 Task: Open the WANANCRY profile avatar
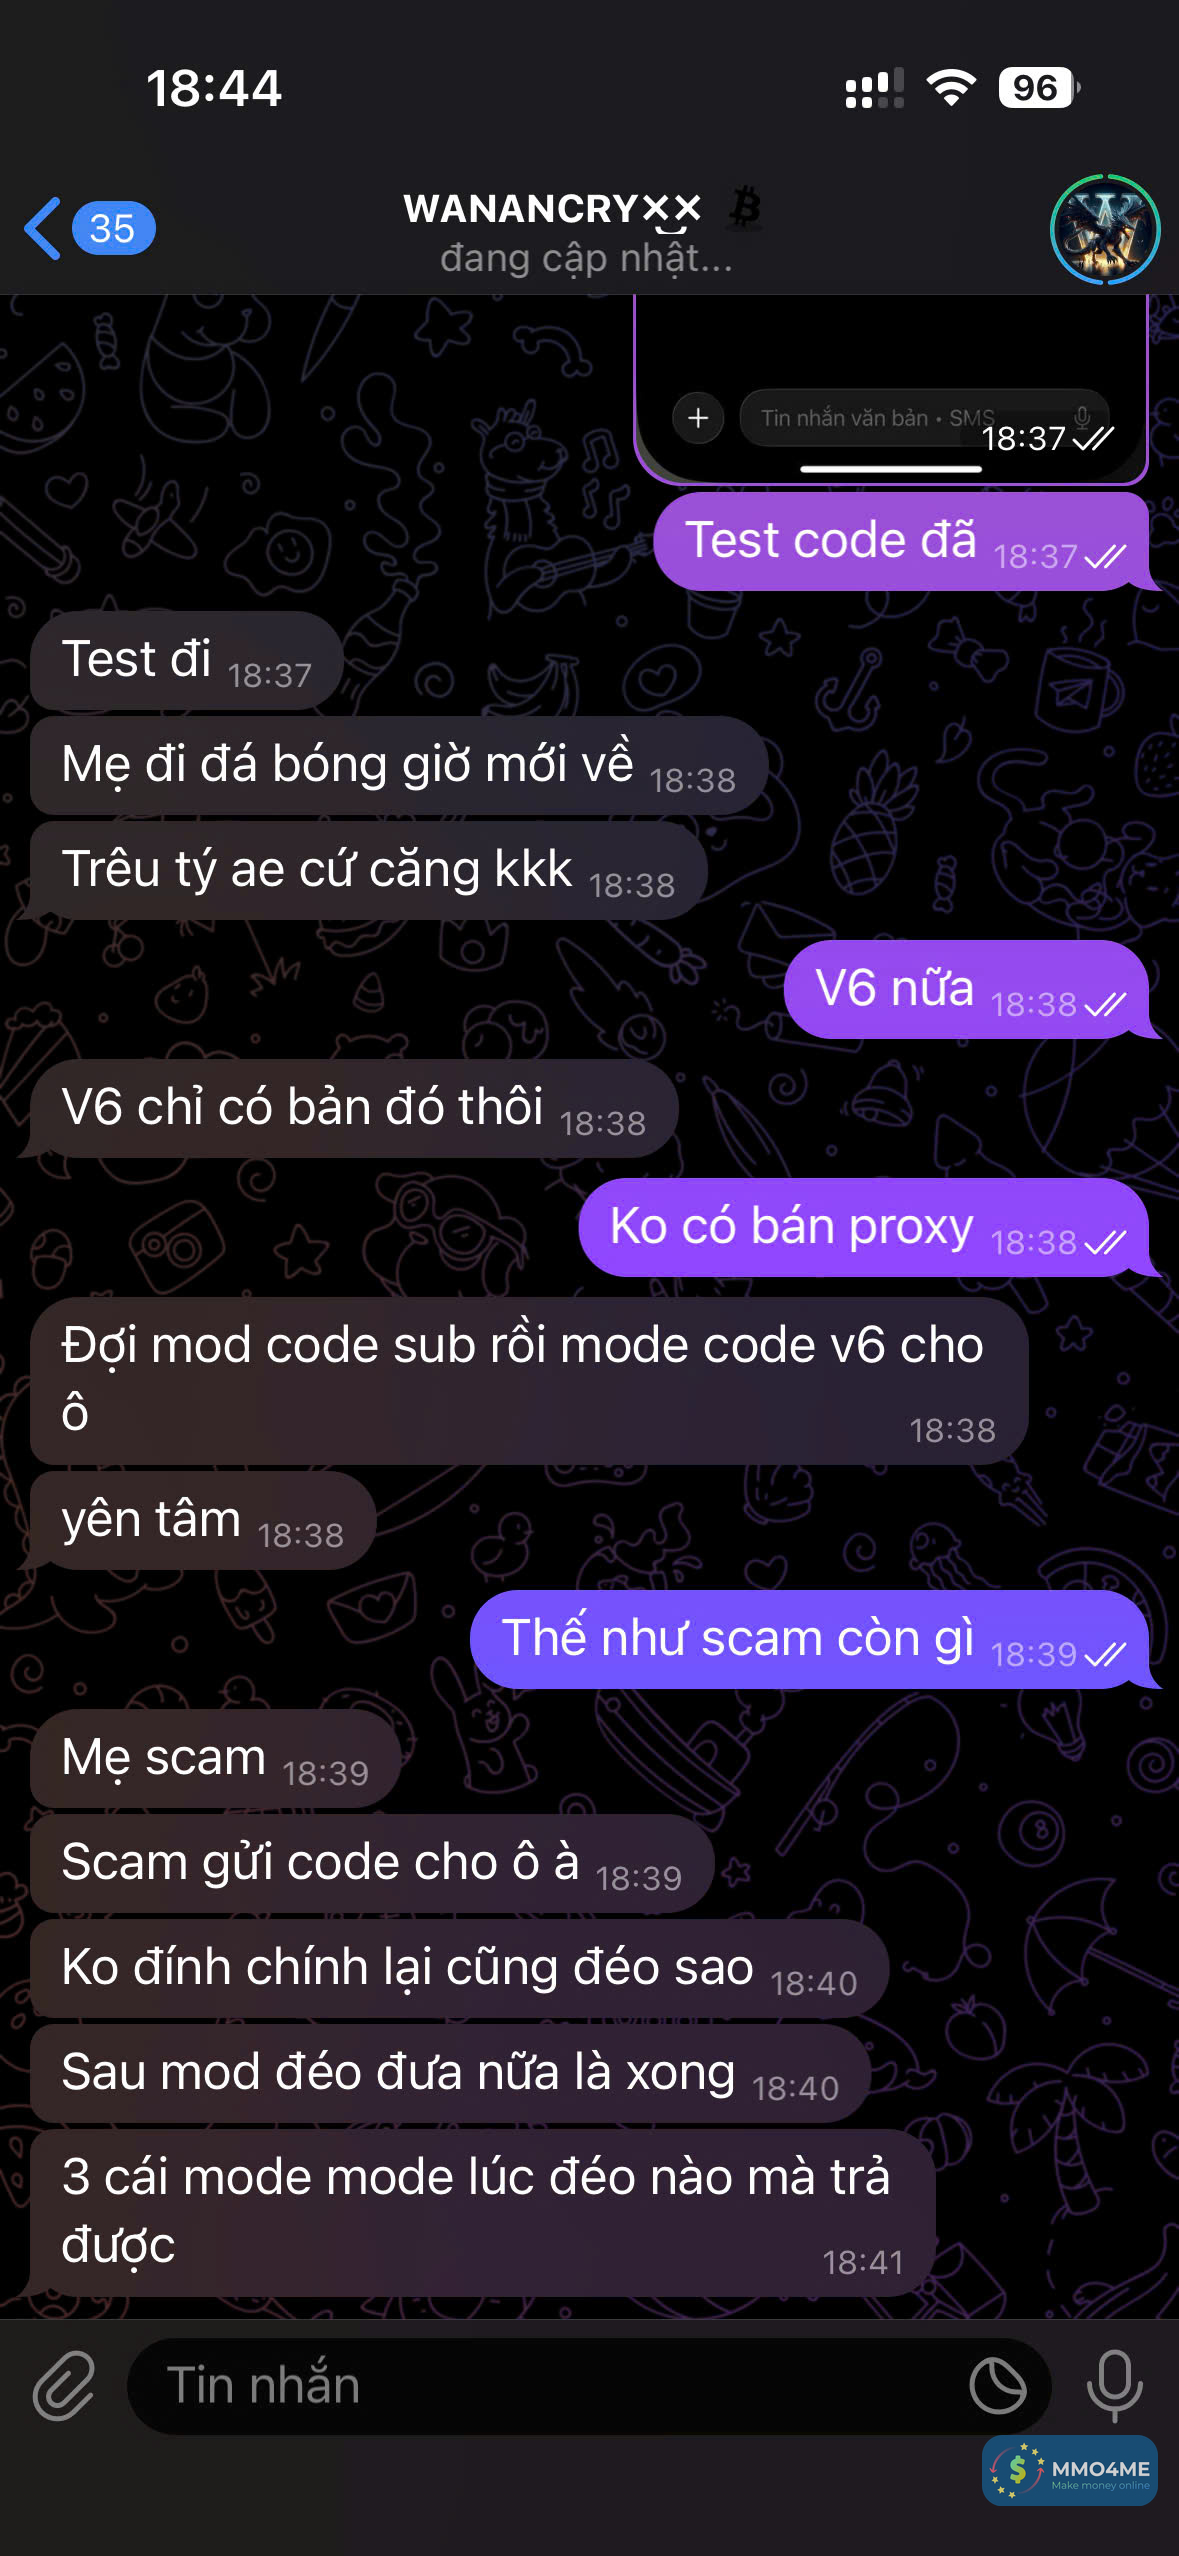click(1104, 229)
